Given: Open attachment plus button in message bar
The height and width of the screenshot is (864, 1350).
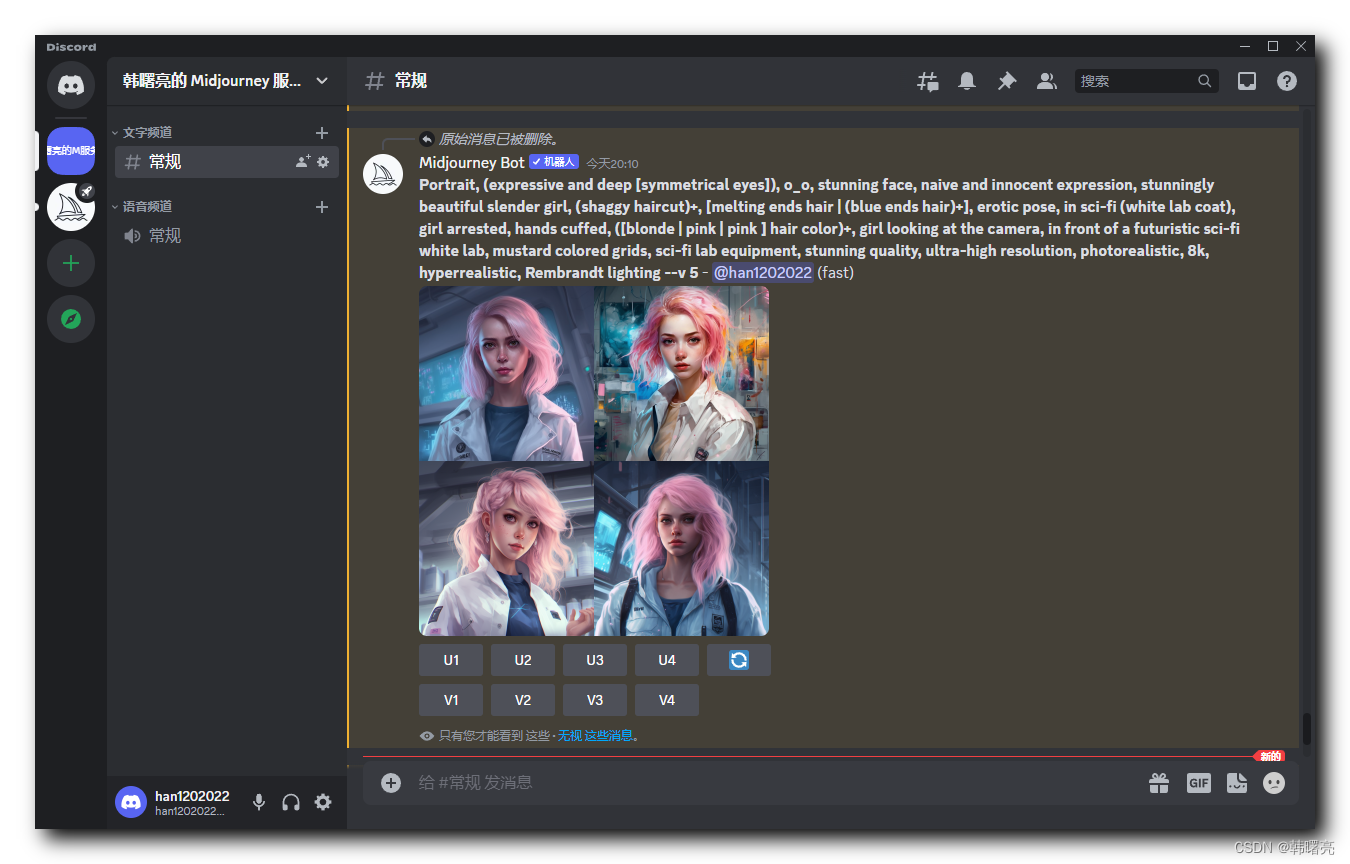Looking at the screenshot, I should point(391,783).
